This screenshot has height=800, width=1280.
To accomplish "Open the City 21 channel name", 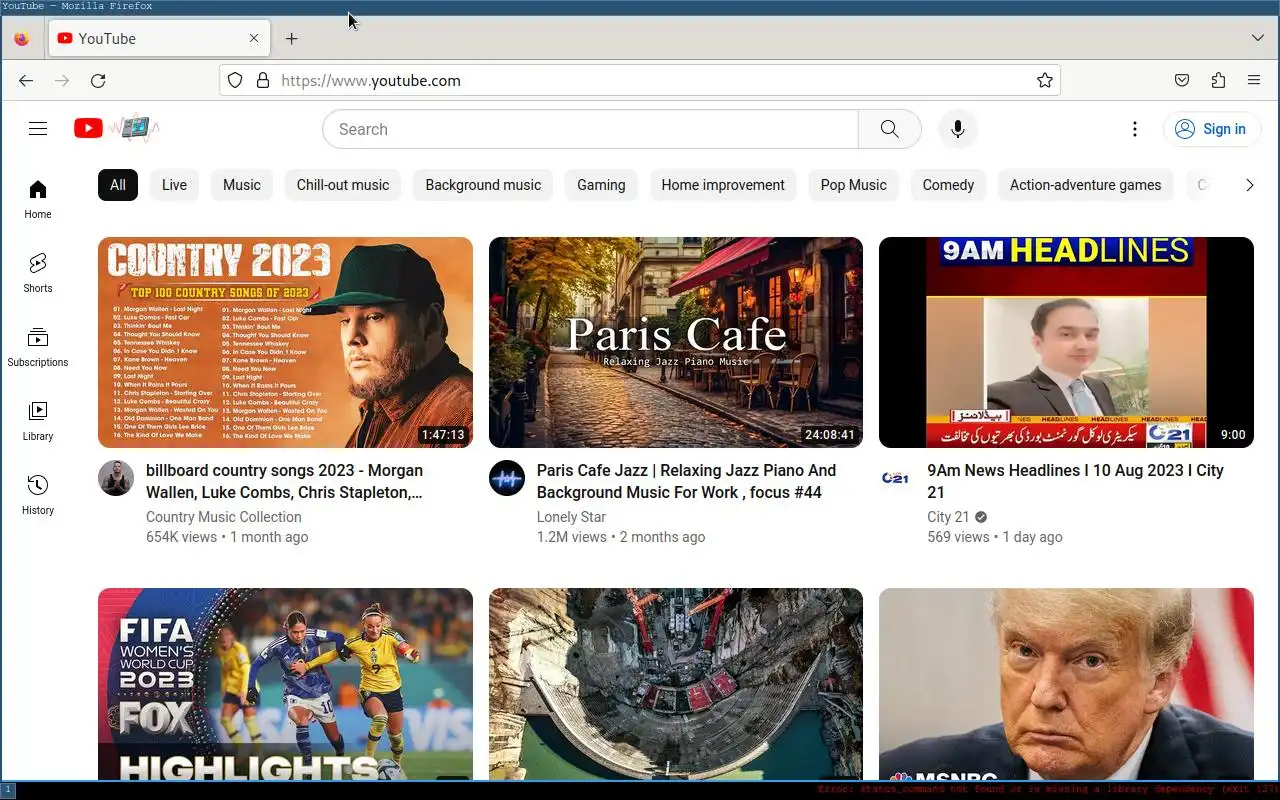I will click(x=948, y=517).
